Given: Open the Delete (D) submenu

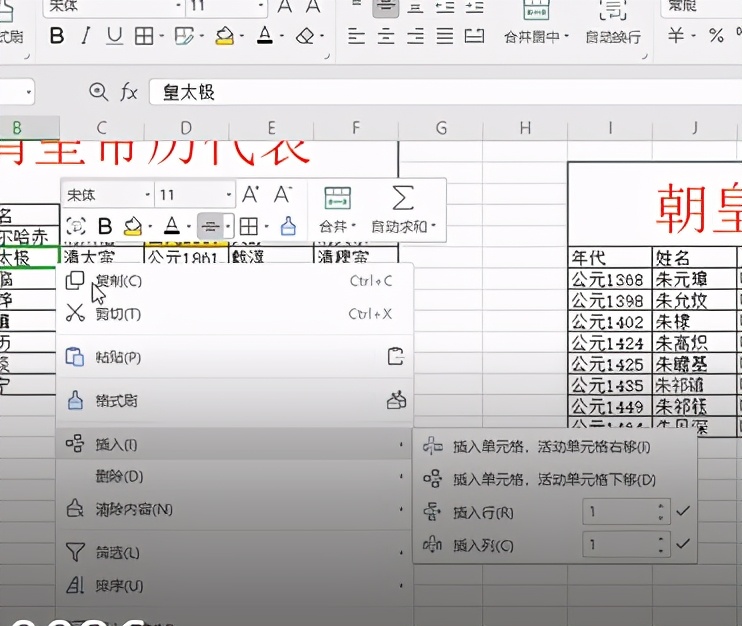Looking at the screenshot, I should click(234, 476).
